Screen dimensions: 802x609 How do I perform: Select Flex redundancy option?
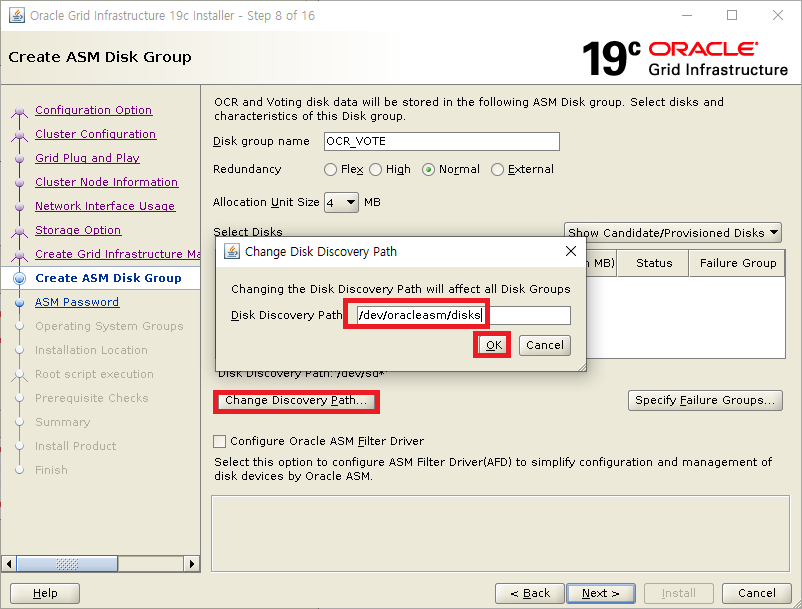click(x=330, y=169)
